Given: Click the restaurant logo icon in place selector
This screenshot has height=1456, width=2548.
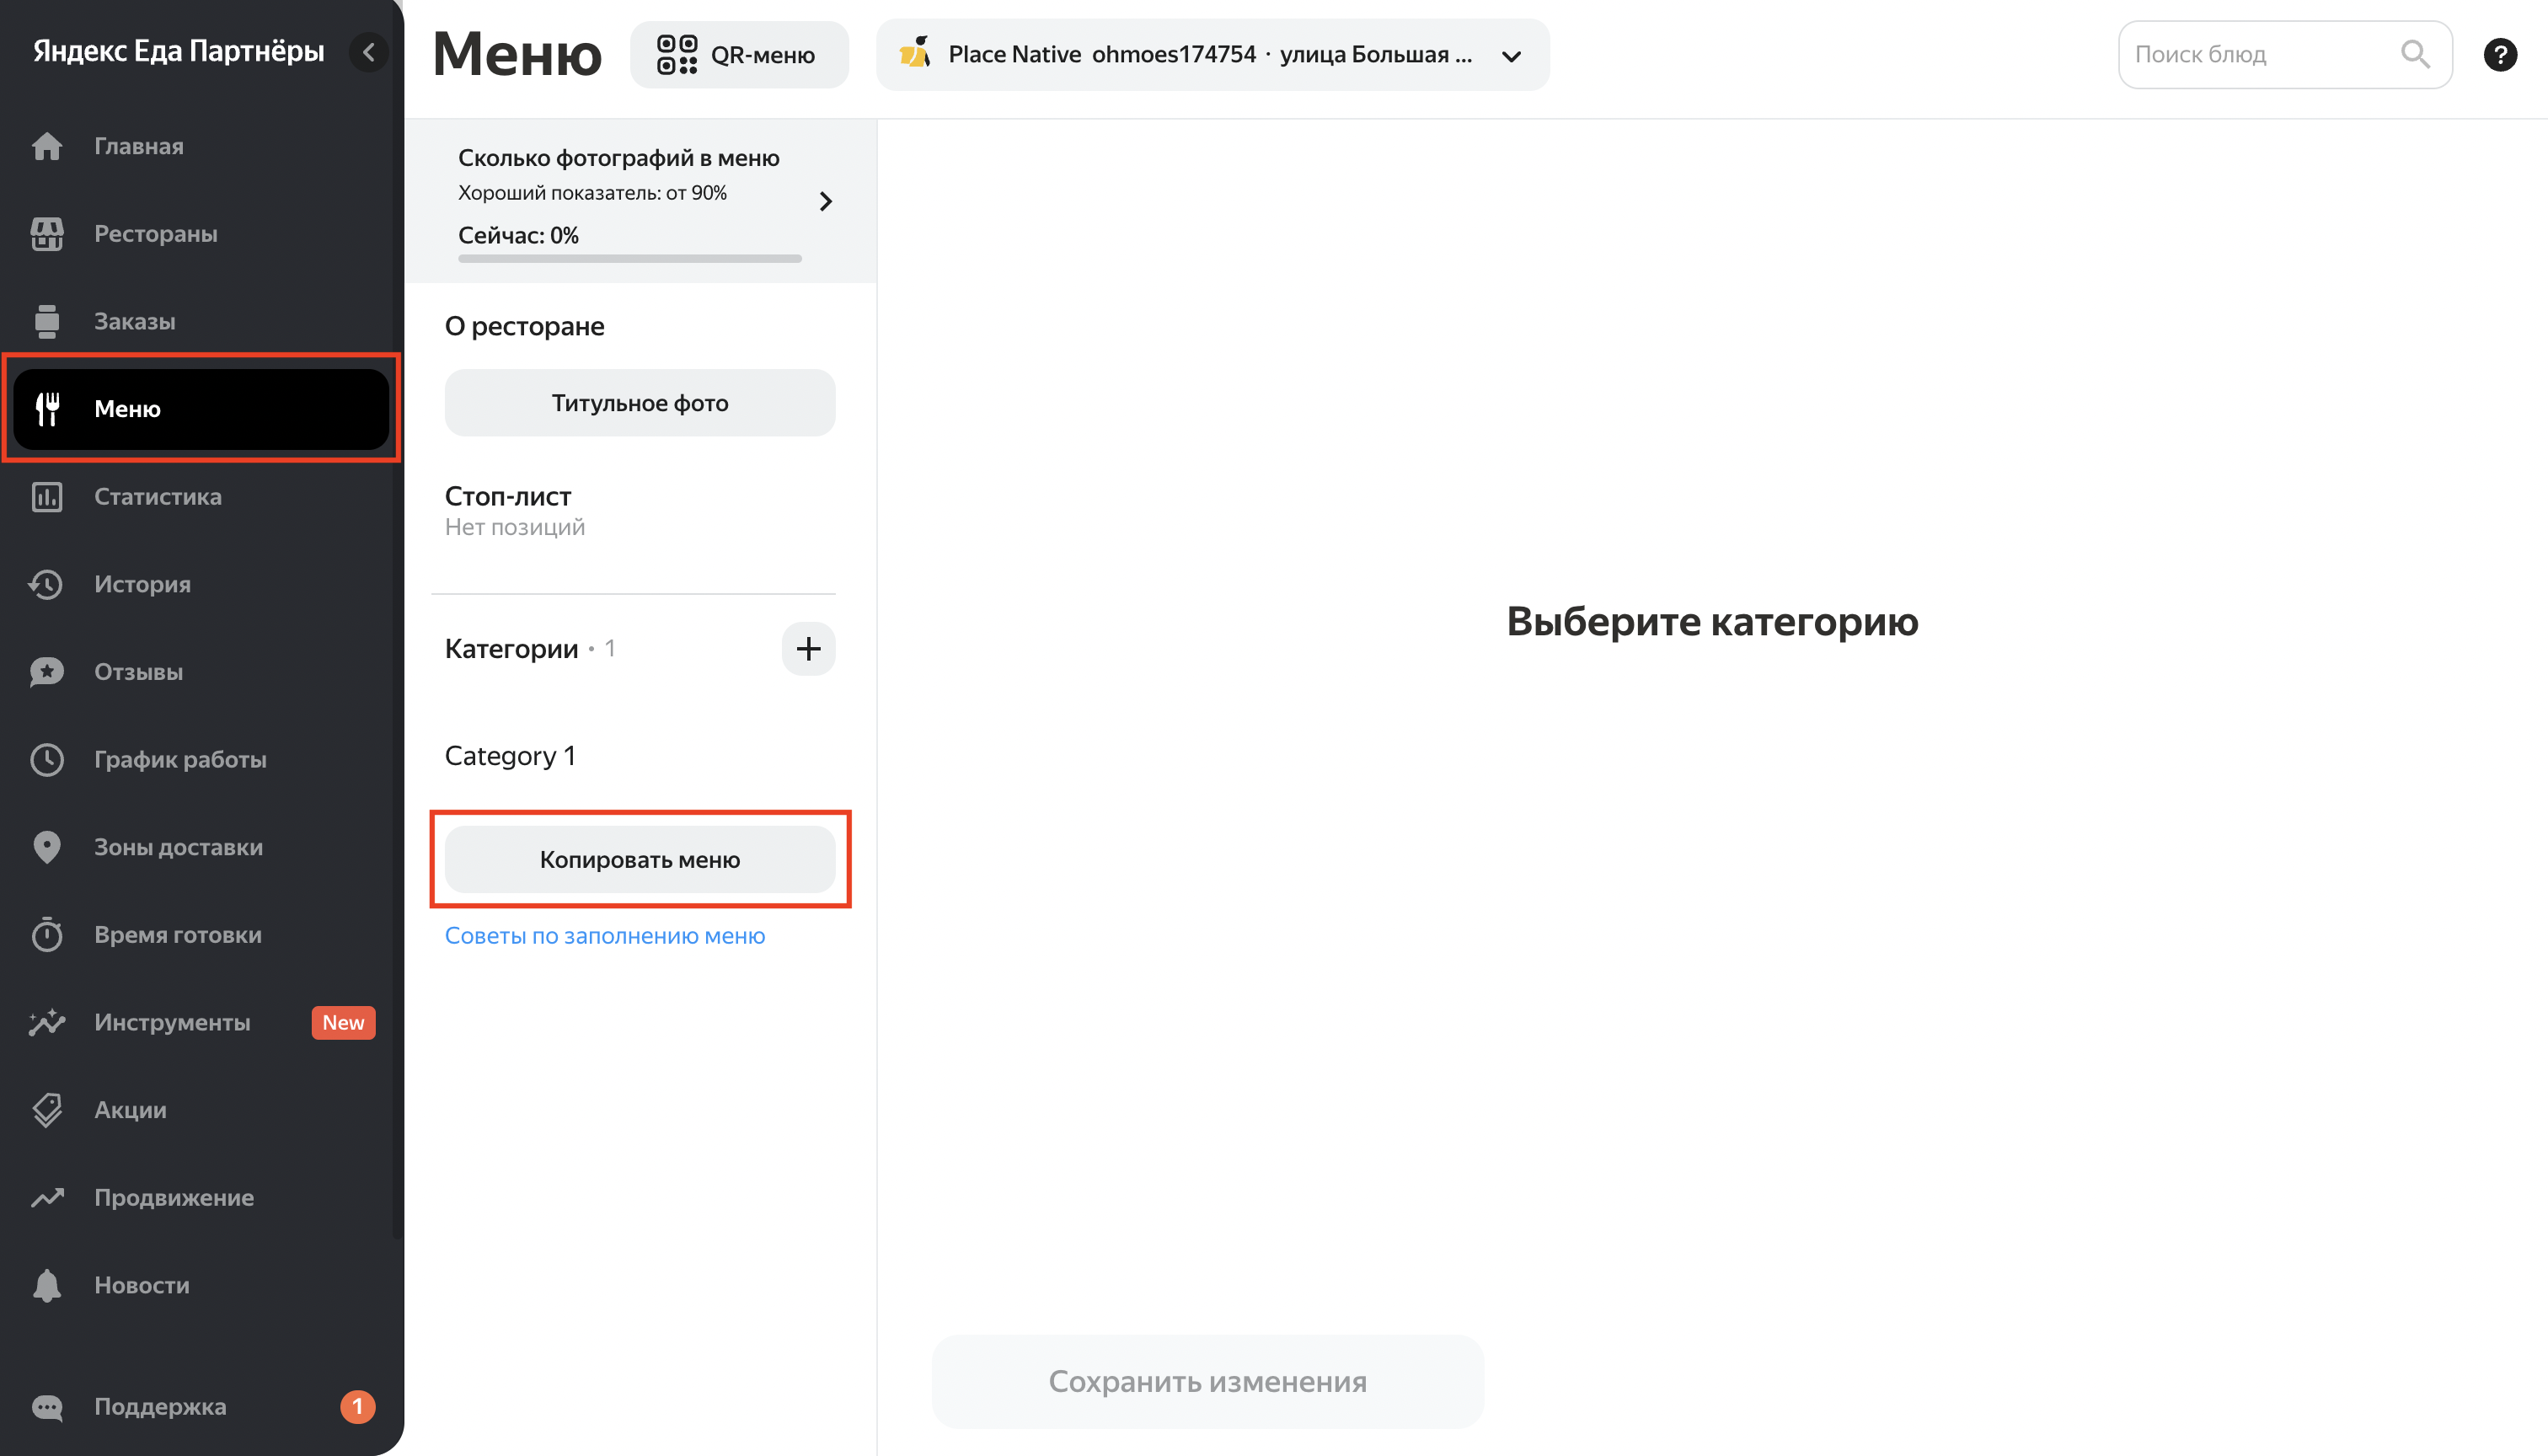Looking at the screenshot, I should coord(915,53).
